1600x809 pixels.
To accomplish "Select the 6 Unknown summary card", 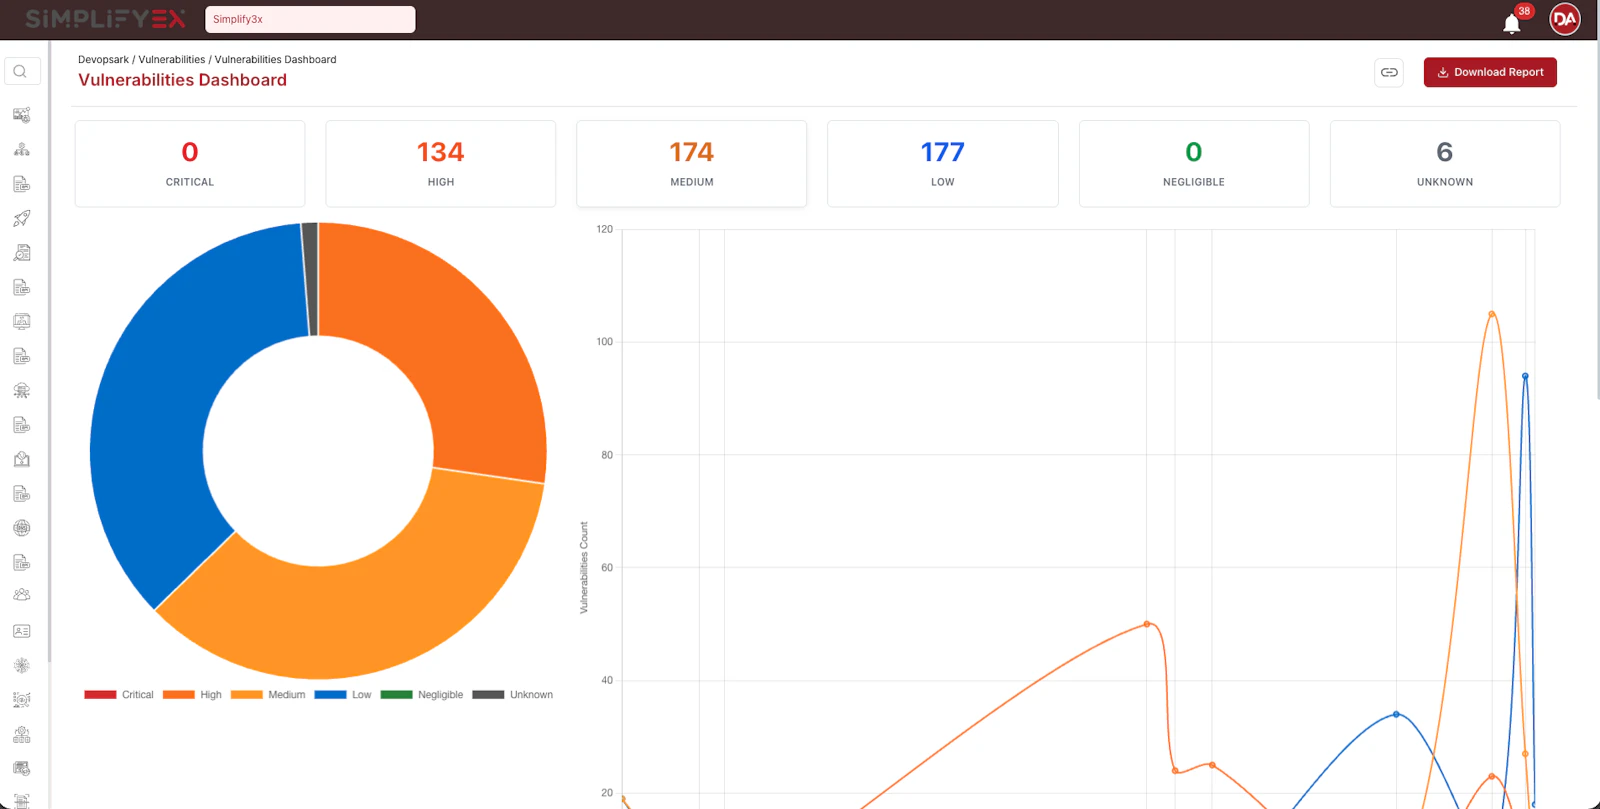I will click(1445, 164).
